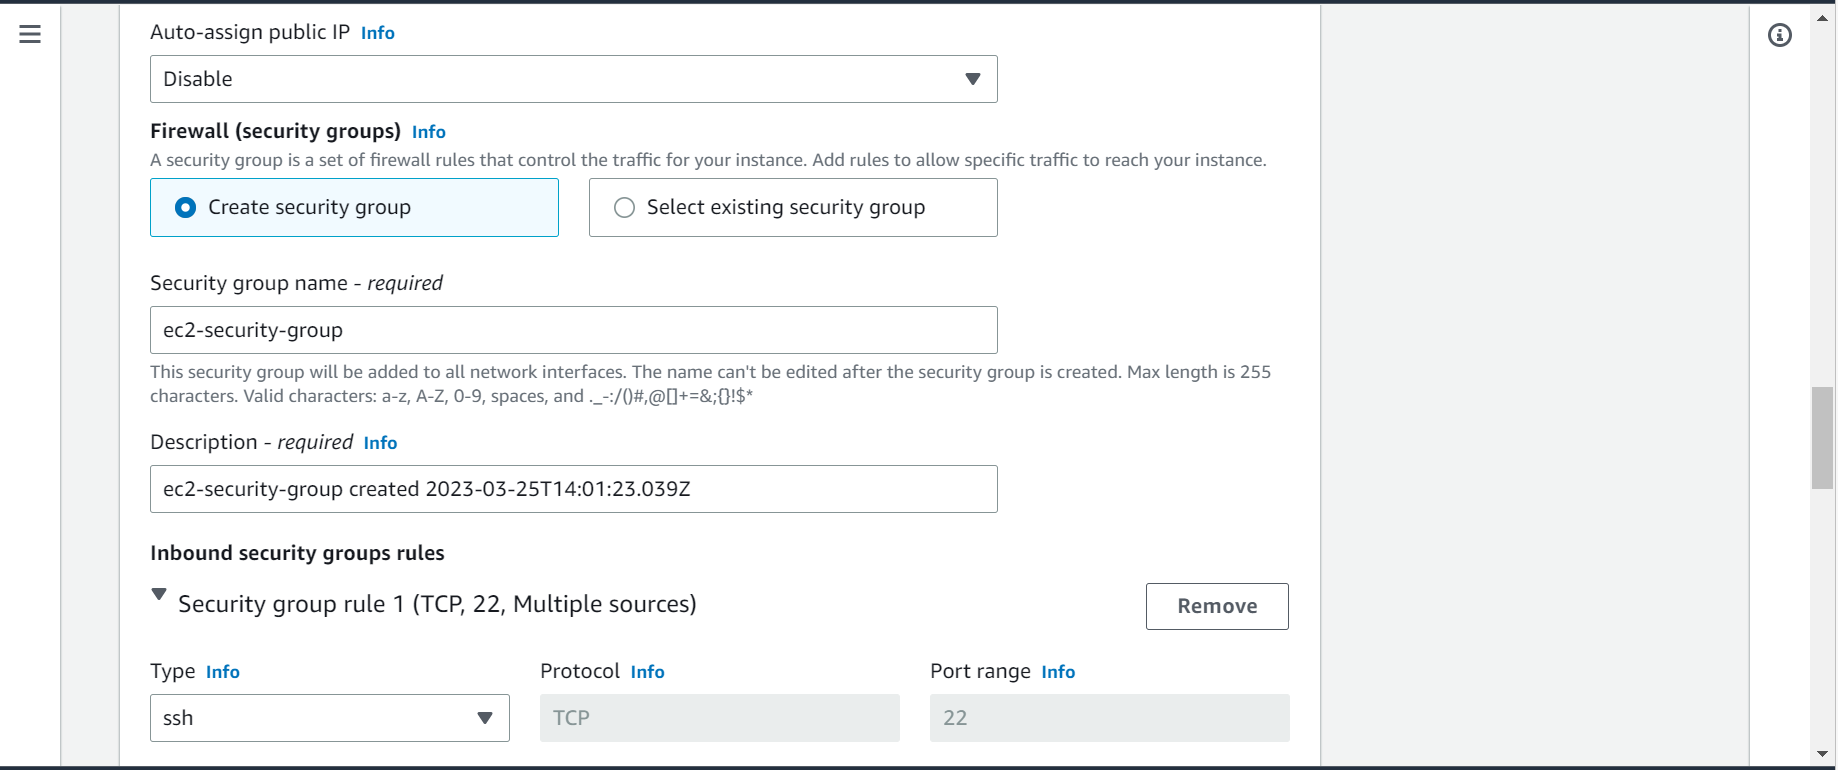Click the disabled Port range 22 field

1110,718
